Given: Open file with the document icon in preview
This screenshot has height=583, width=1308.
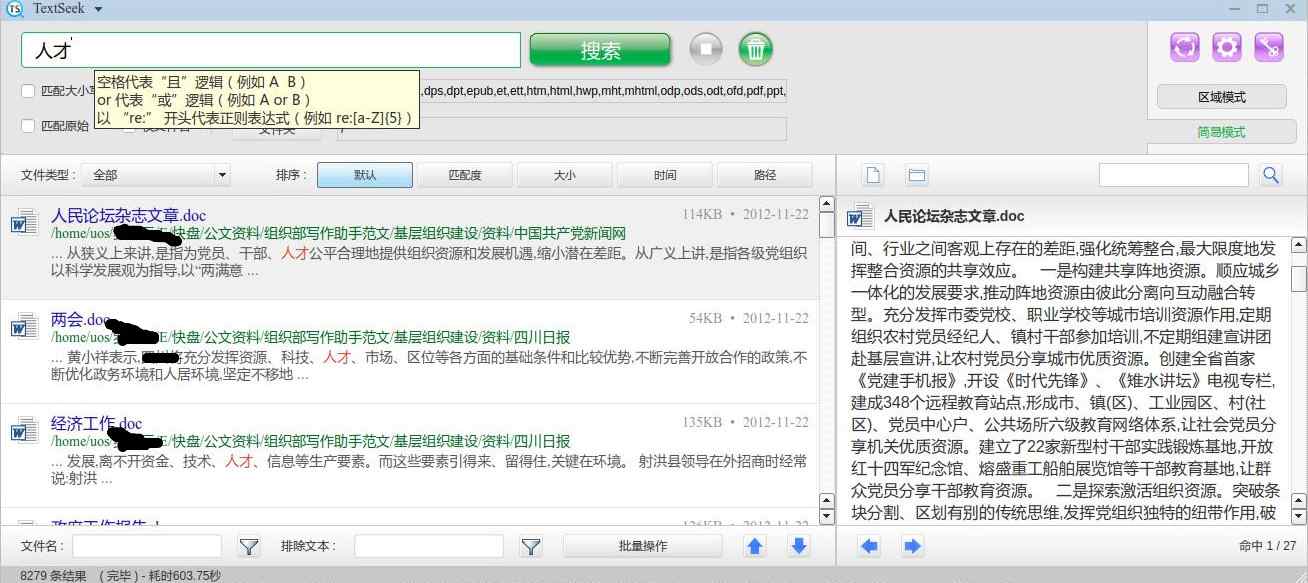Looking at the screenshot, I should click(873, 176).
